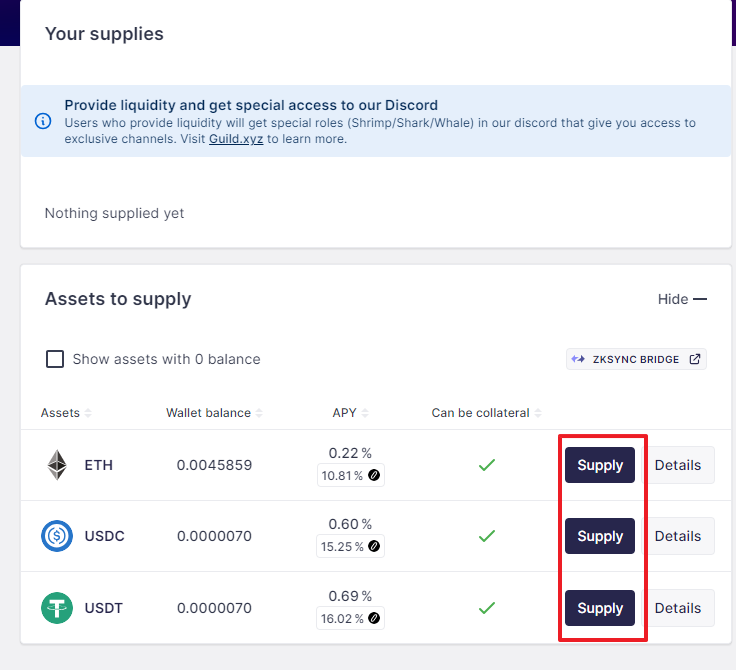The width and height of the screenshot is (736, 670).
Task: Click the USDC token icon
Action: [57, 536]
